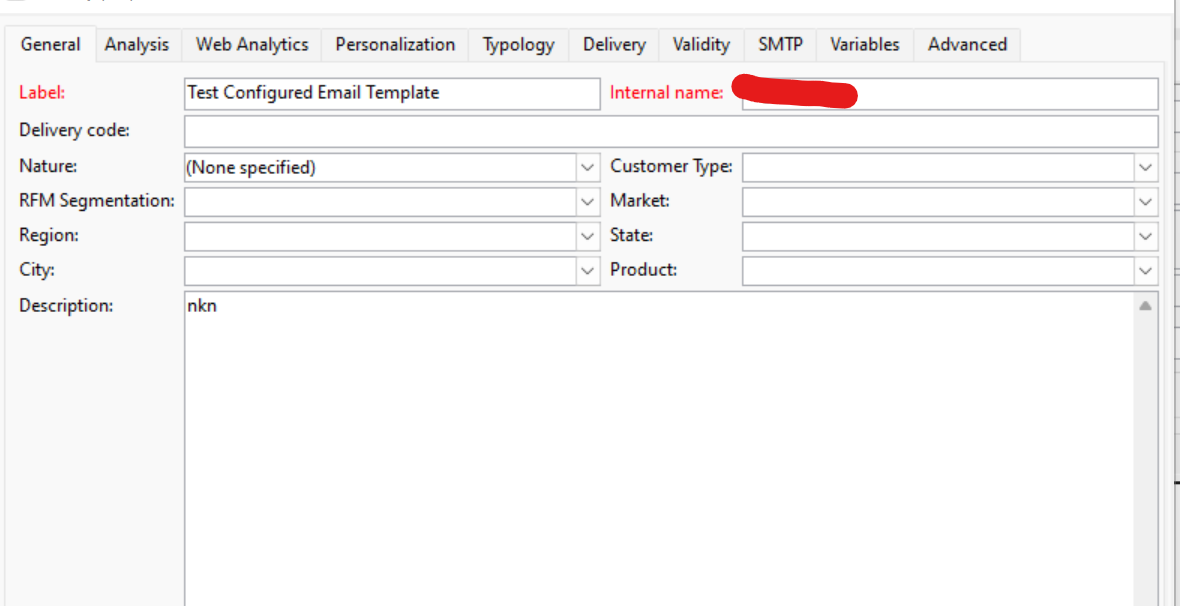Image resolution: width=1180 pixels, height=606 pixels.
Task: Focus the Delivery code input field
Action: click(670, 131)
